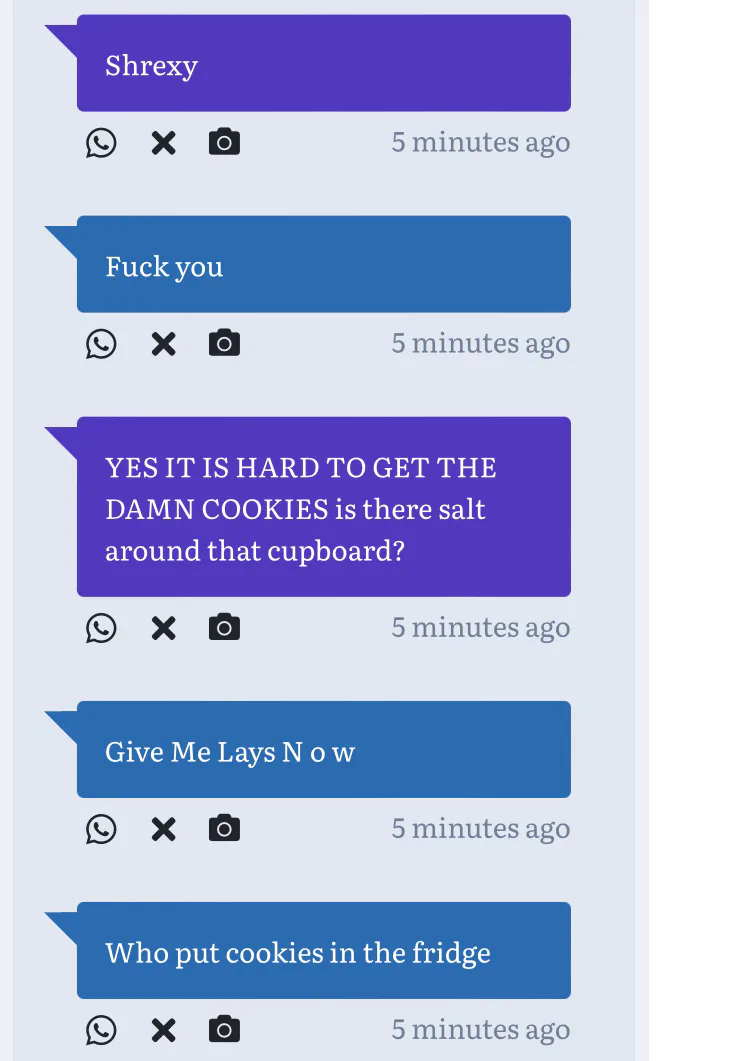Click camera icon under 'Give Me Lays' message
Screen dimensions: 750x1061
click(x=224, y=828)
